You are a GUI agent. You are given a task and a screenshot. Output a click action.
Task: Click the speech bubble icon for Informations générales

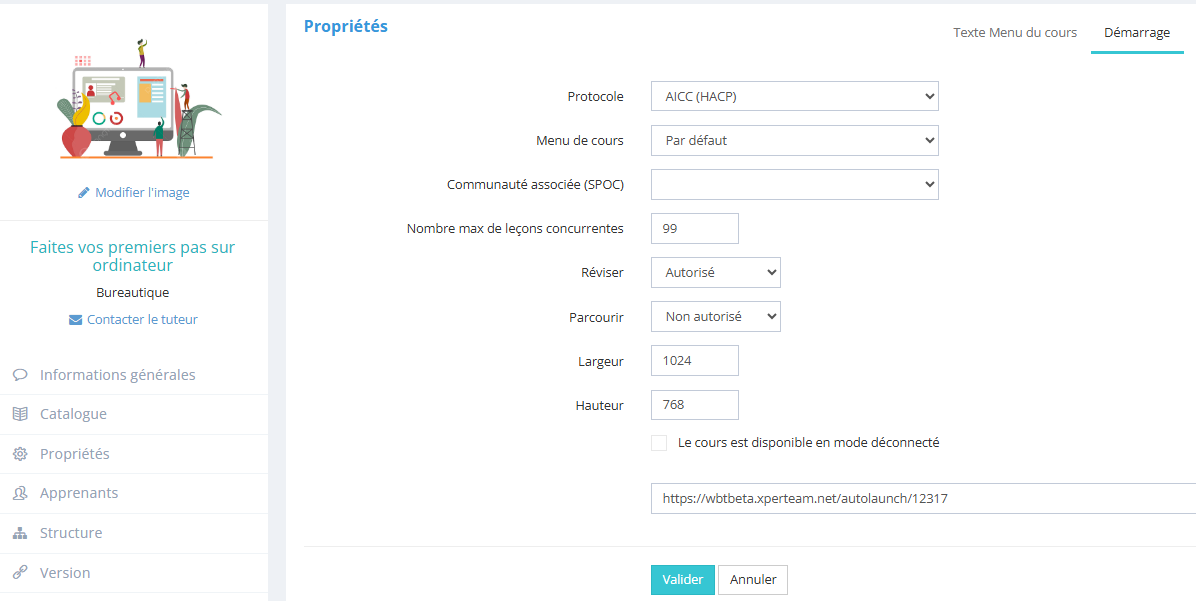[x=20, y=375]
